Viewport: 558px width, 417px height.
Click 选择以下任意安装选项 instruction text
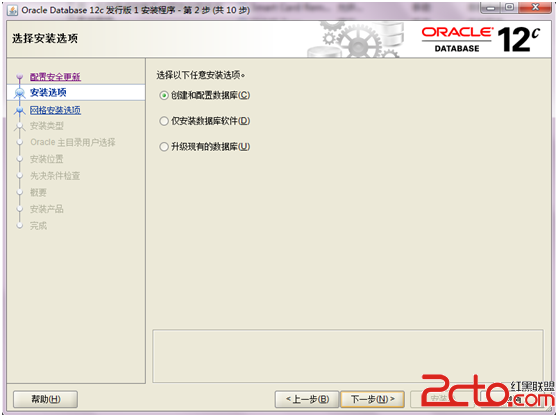click(201, 75)
